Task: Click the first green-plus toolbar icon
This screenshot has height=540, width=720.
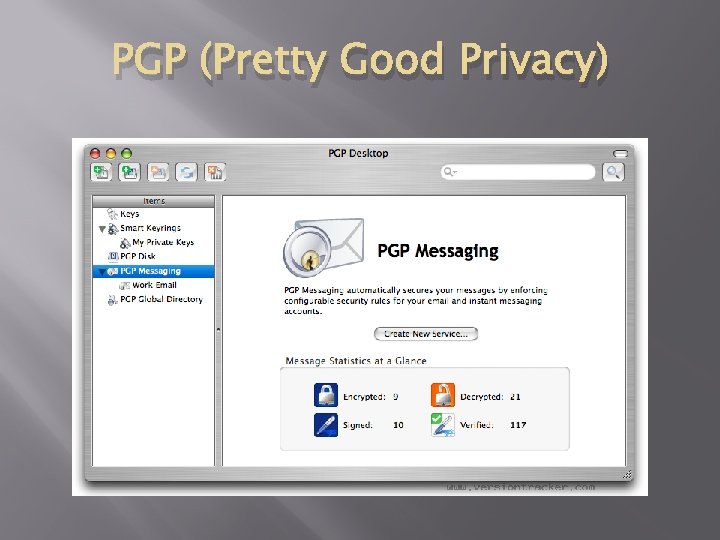Action: tap(101, 172)
